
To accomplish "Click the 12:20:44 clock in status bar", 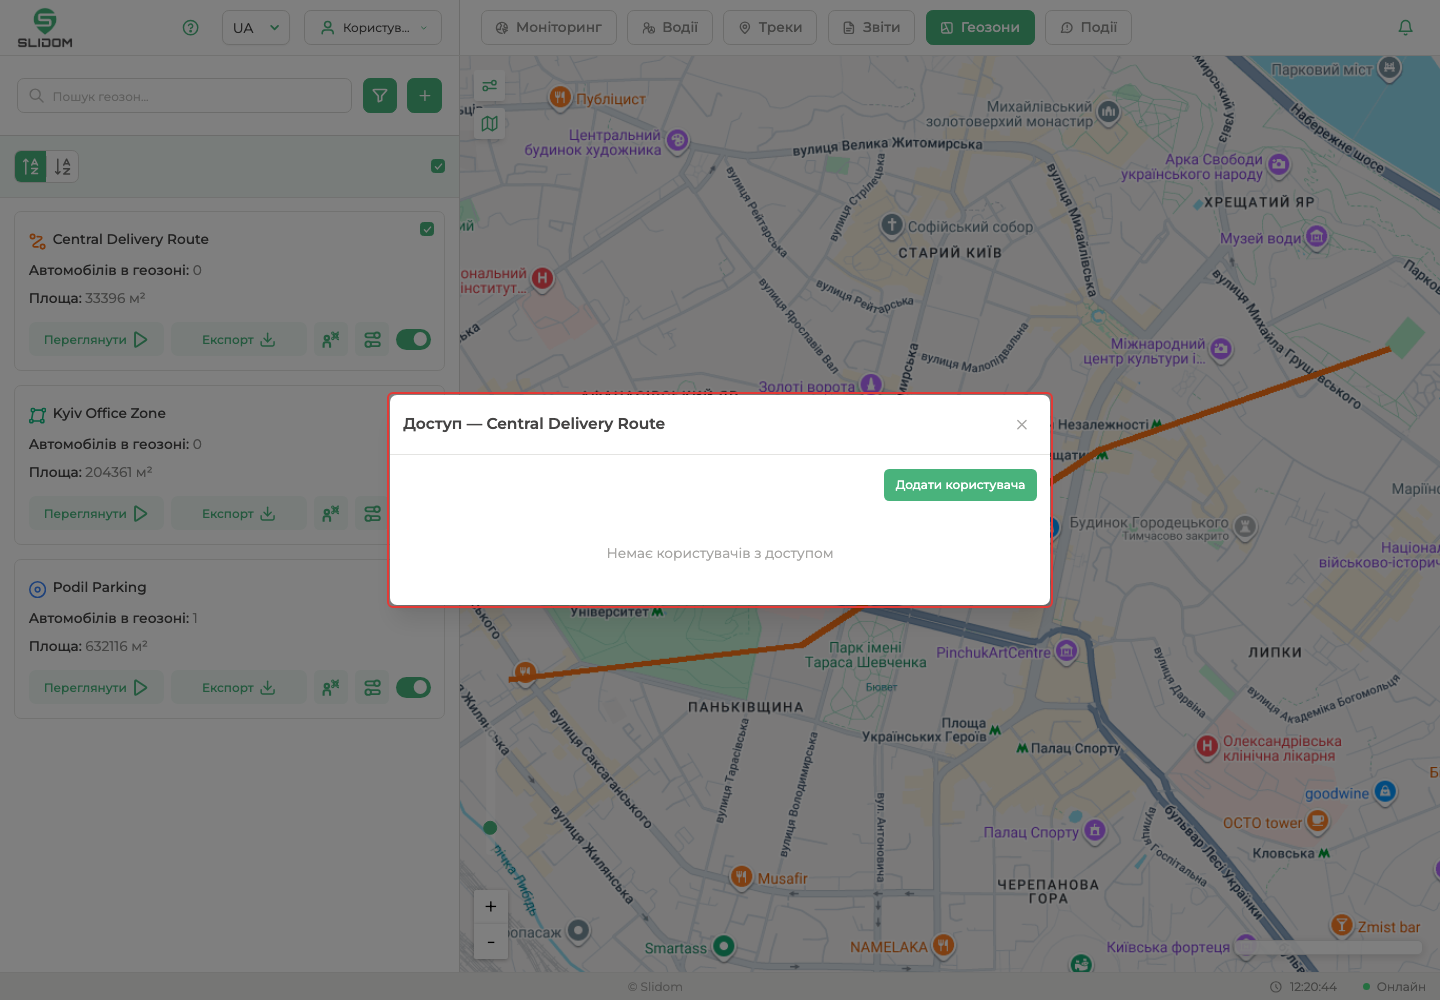I will [1303, 987].
